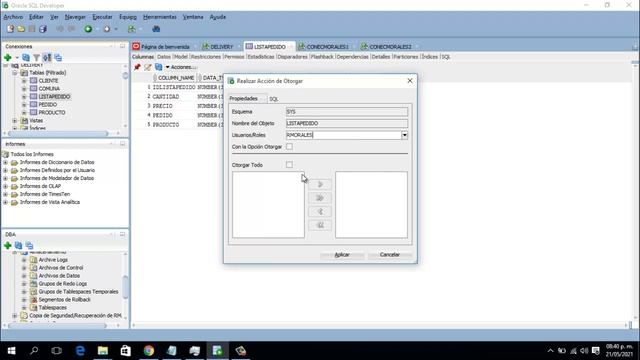640x360 pixels.
Task: Expand the Vistas tree node
Action: pos(15,120)
